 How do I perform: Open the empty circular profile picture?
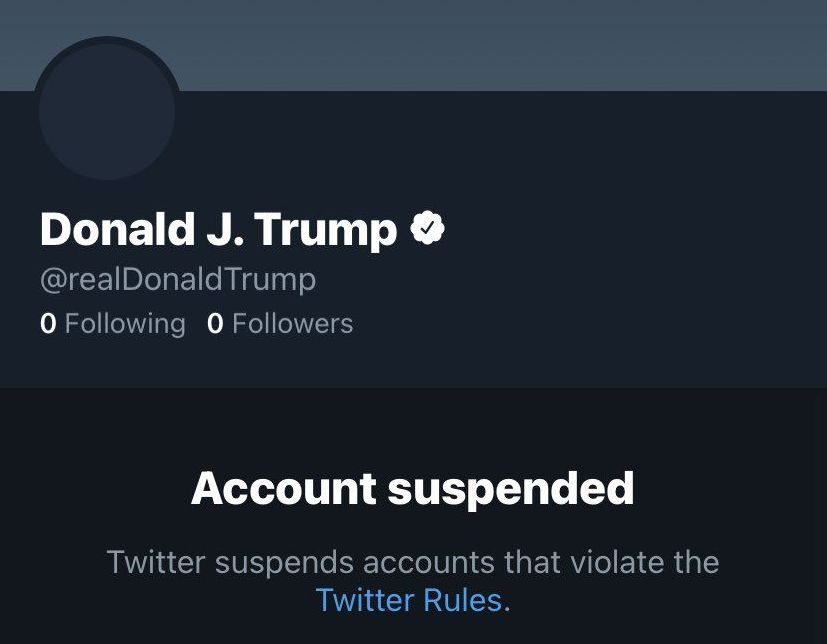[x=107, y=112]
